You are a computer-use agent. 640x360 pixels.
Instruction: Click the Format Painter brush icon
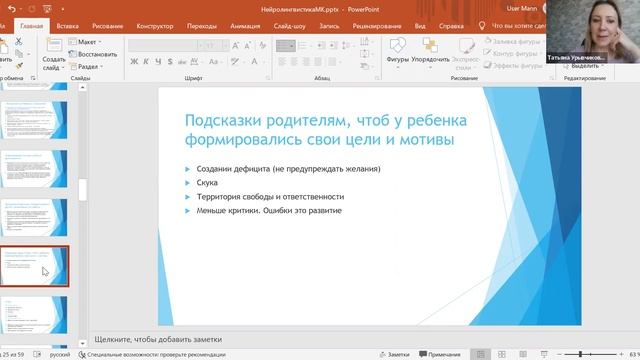click(x=19, y=66)
